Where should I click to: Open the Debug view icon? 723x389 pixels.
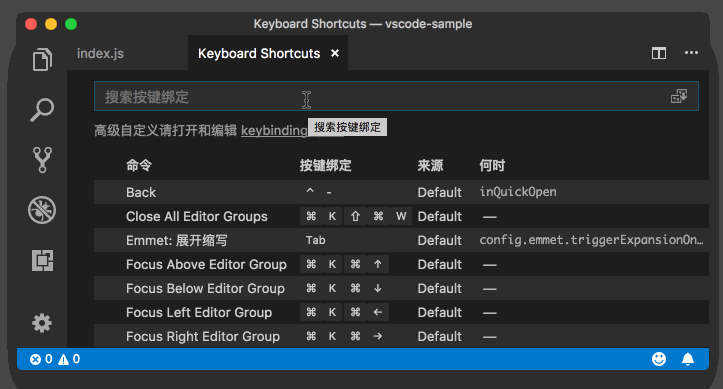point(42,210)
